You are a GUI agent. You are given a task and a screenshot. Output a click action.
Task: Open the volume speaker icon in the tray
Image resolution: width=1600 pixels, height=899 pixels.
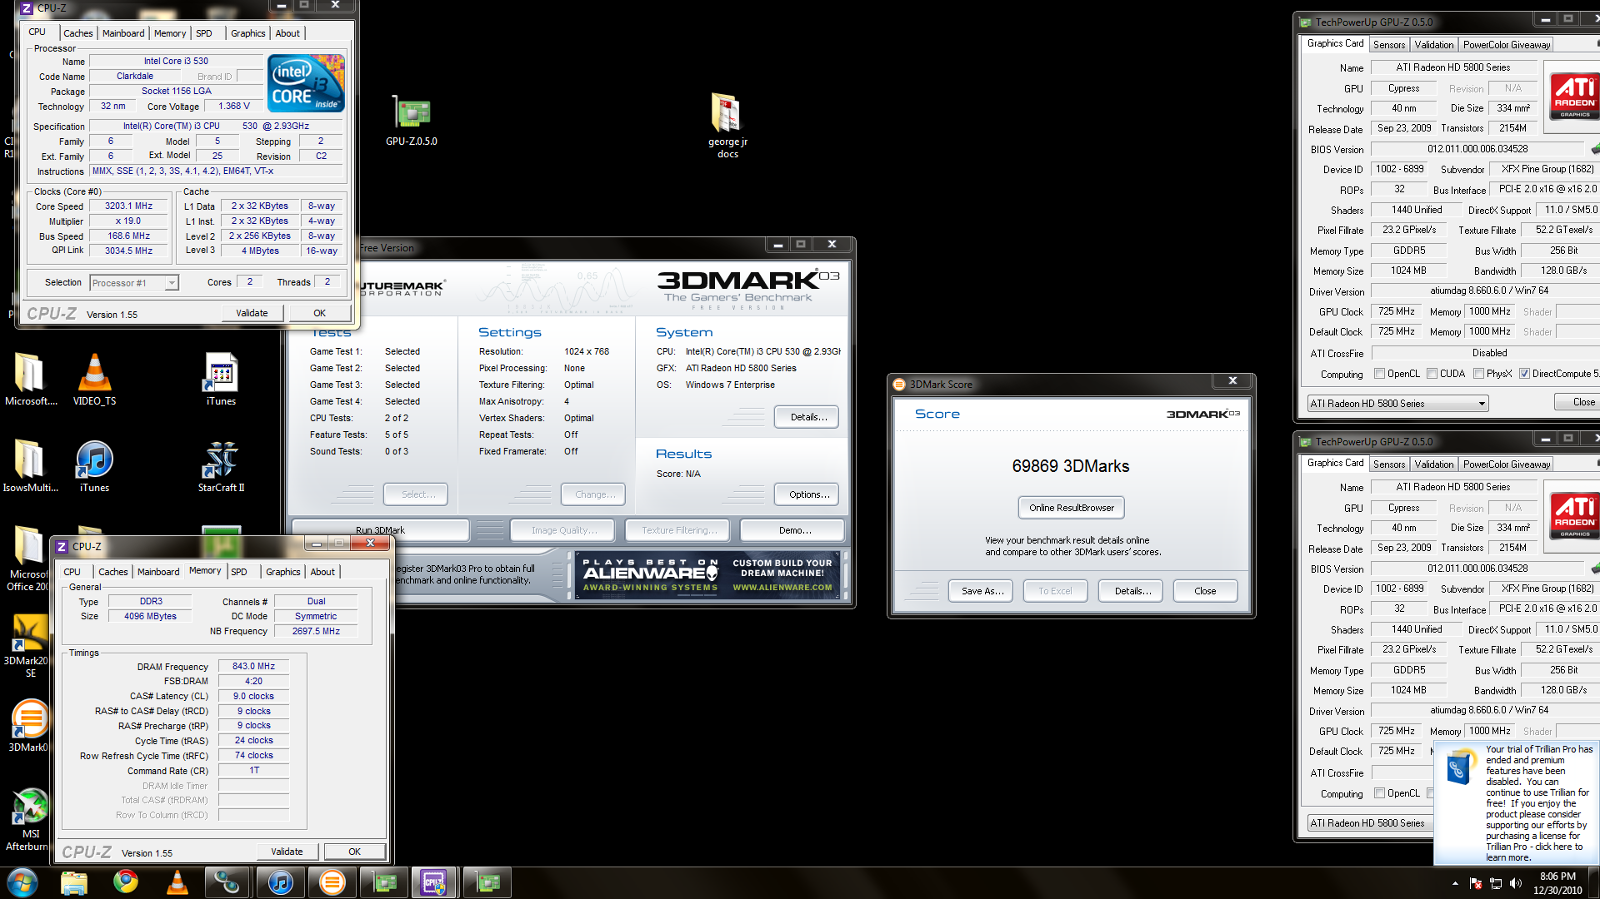pyautogui.click(x=1516, y=883)
